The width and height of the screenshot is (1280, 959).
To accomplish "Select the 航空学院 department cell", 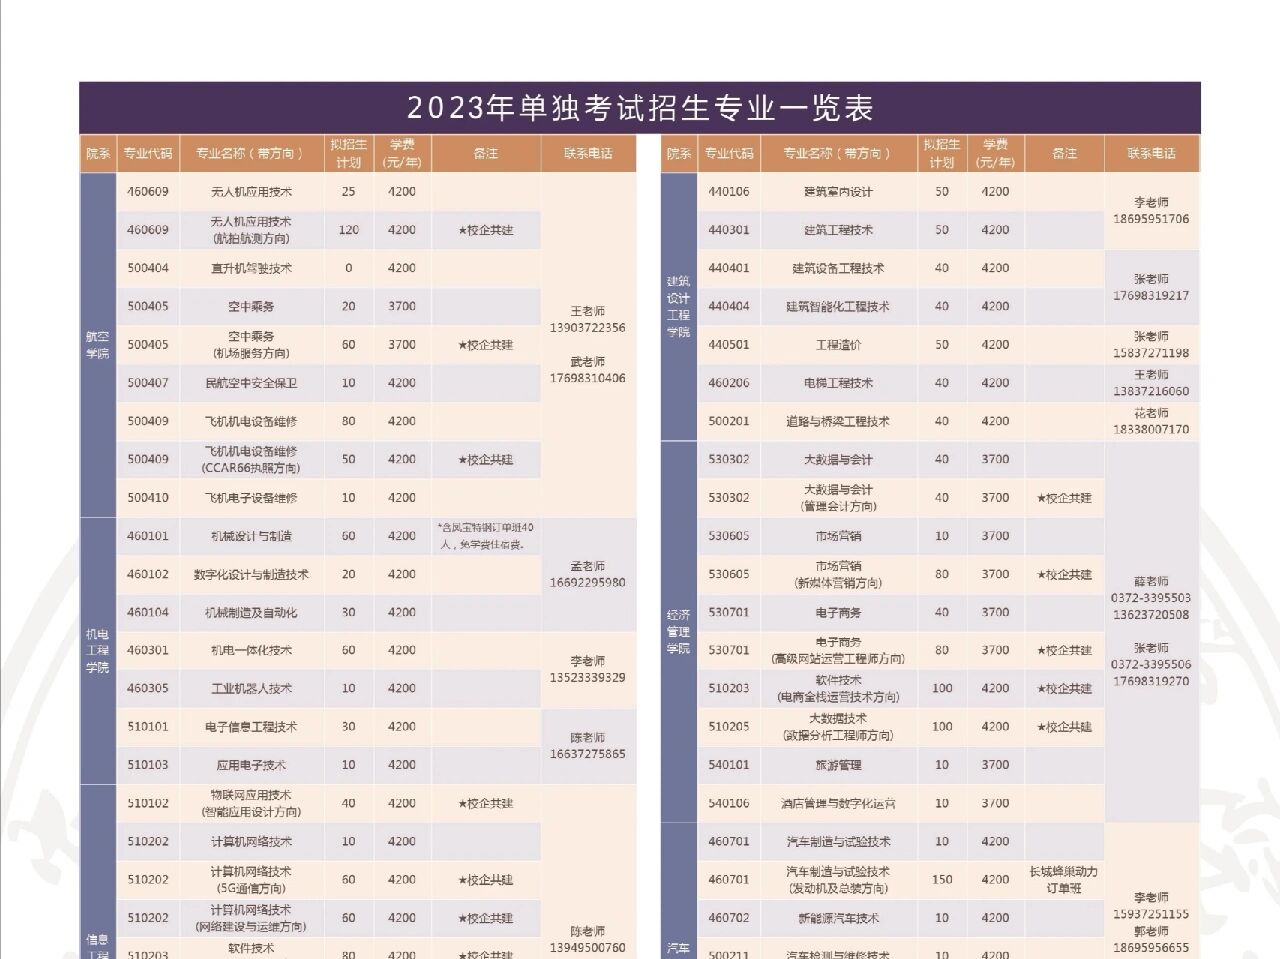I will (98, 345).
